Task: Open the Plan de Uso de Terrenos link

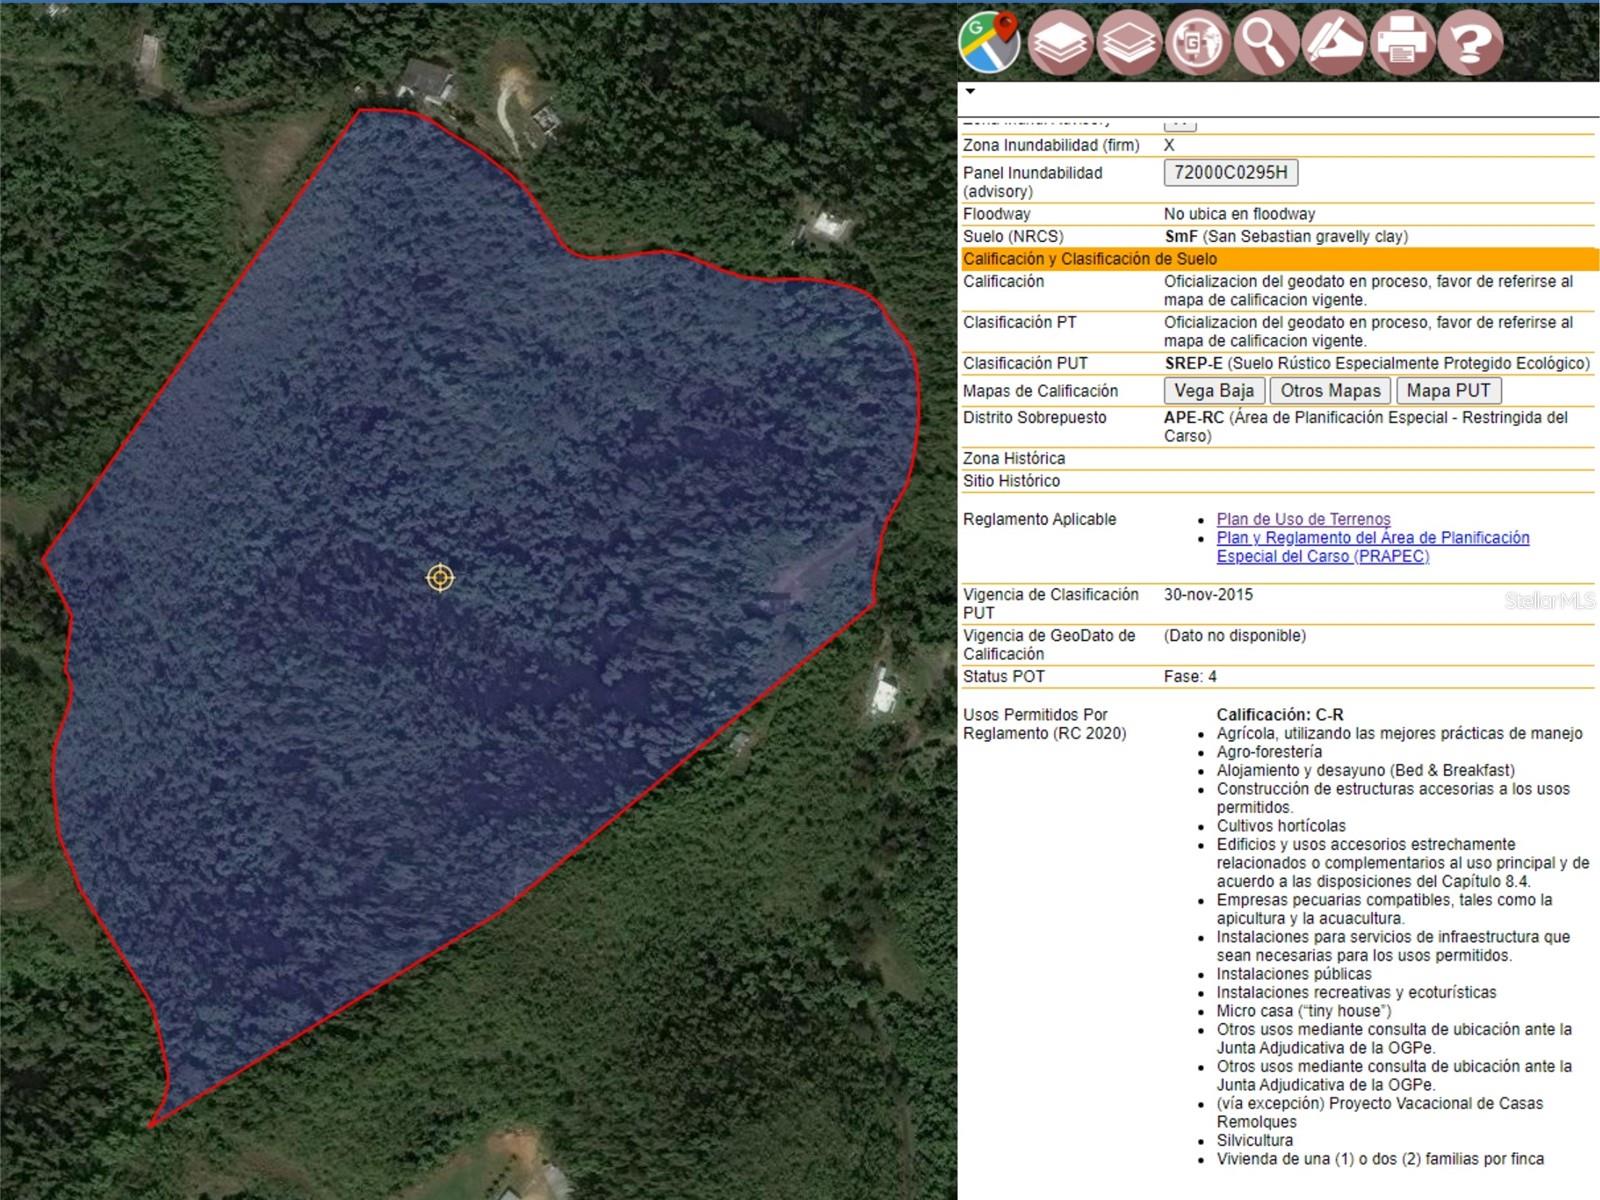Action: click(x=1303, y=519)
